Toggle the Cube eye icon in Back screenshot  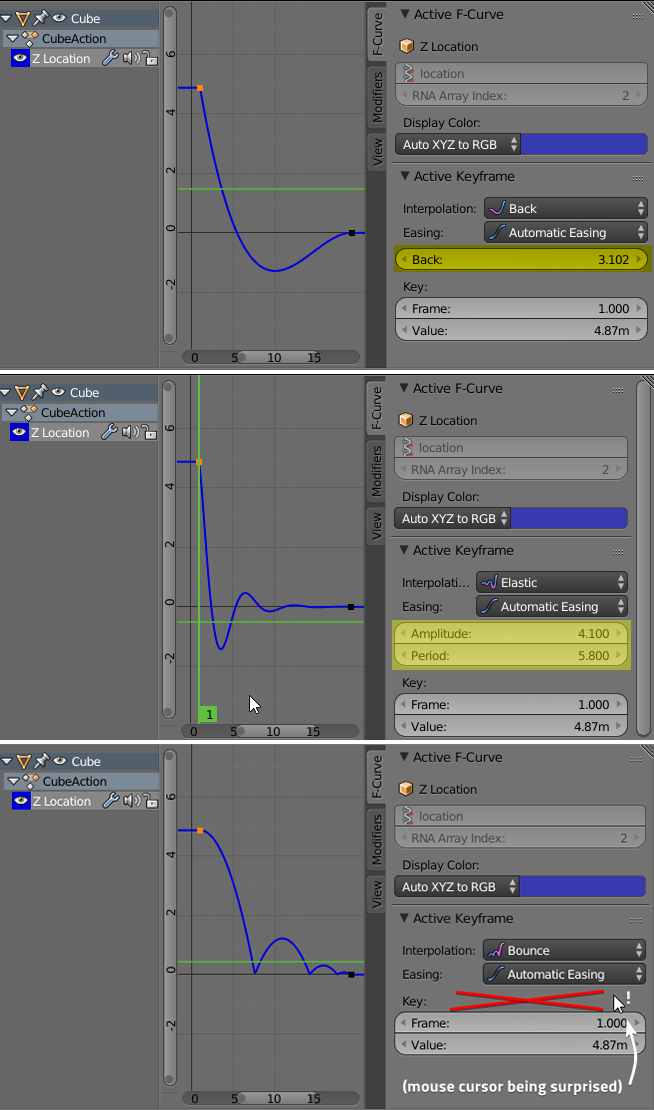(59, 18)
